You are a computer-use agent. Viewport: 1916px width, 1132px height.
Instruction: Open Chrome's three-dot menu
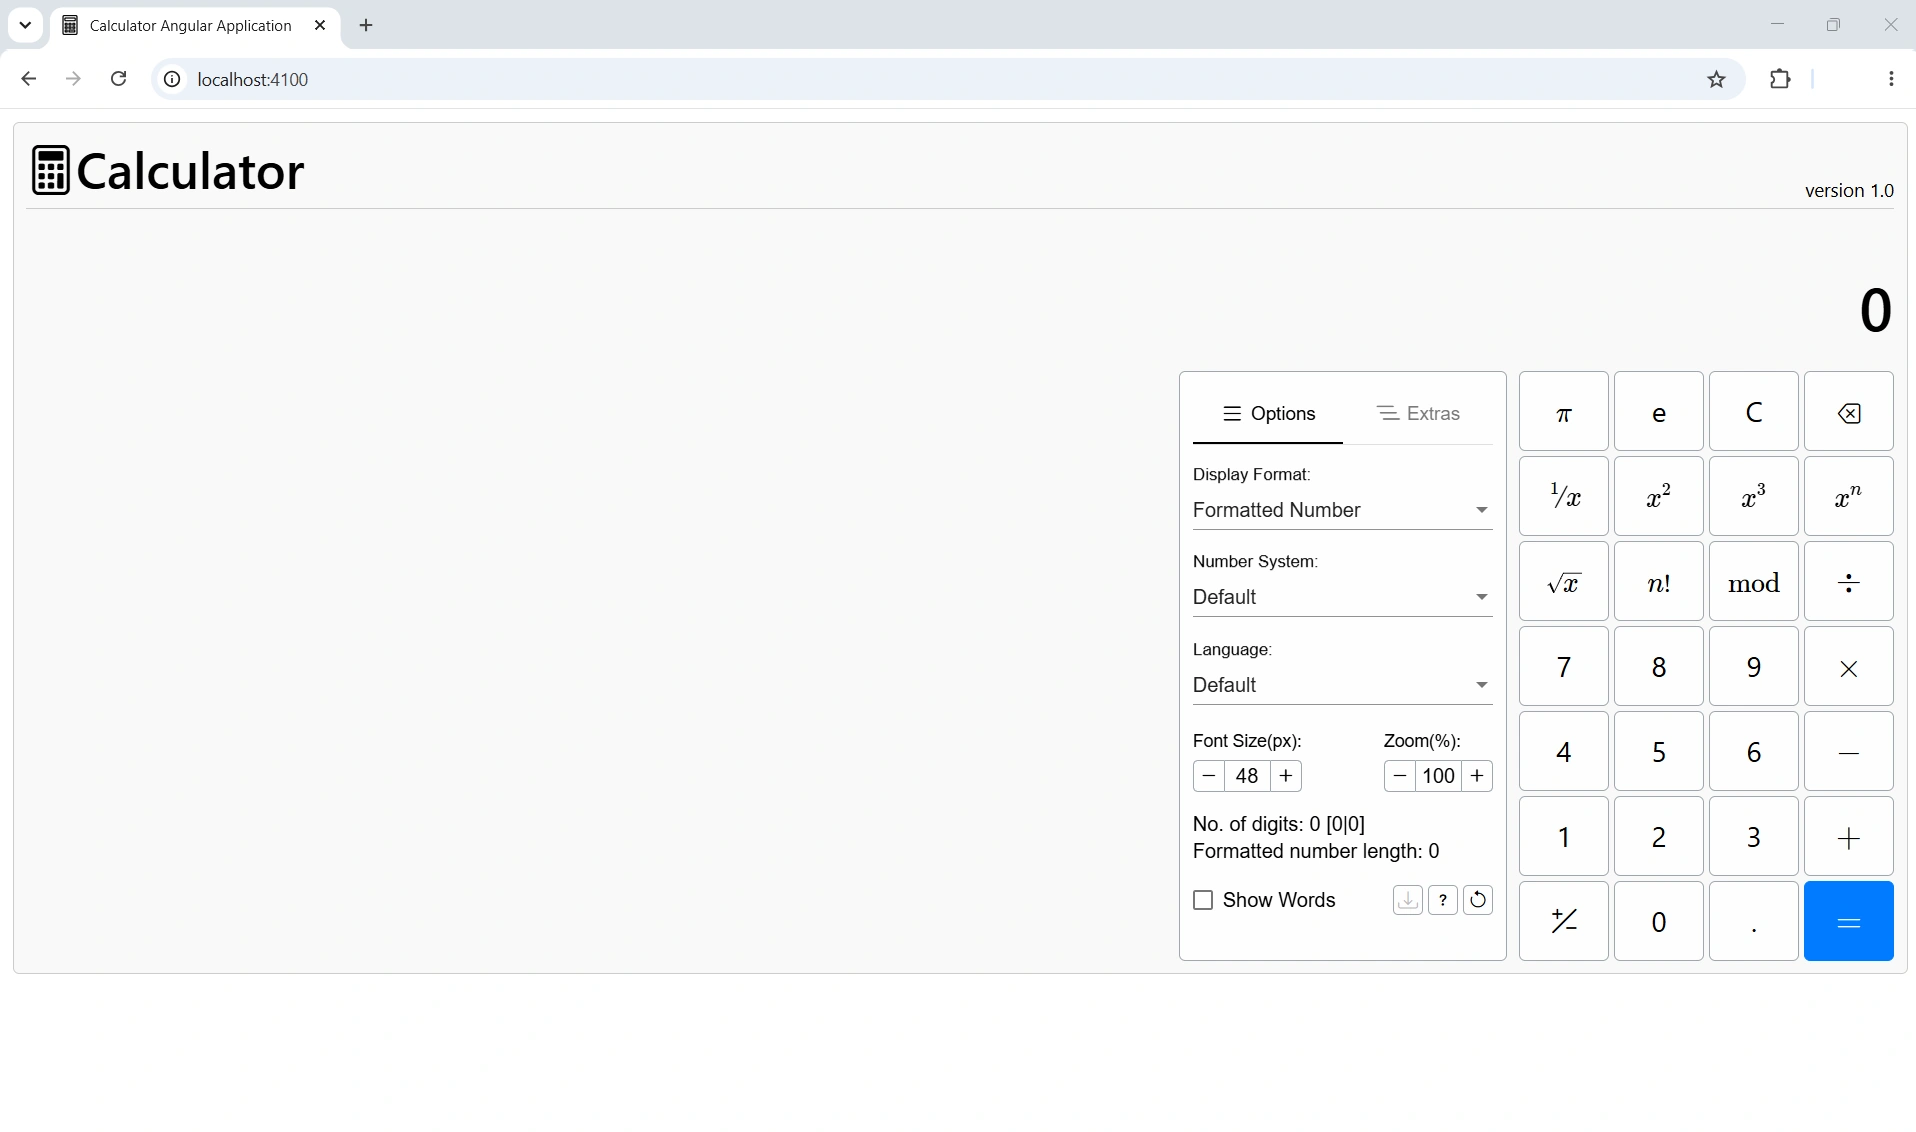tap(1890, 79)
